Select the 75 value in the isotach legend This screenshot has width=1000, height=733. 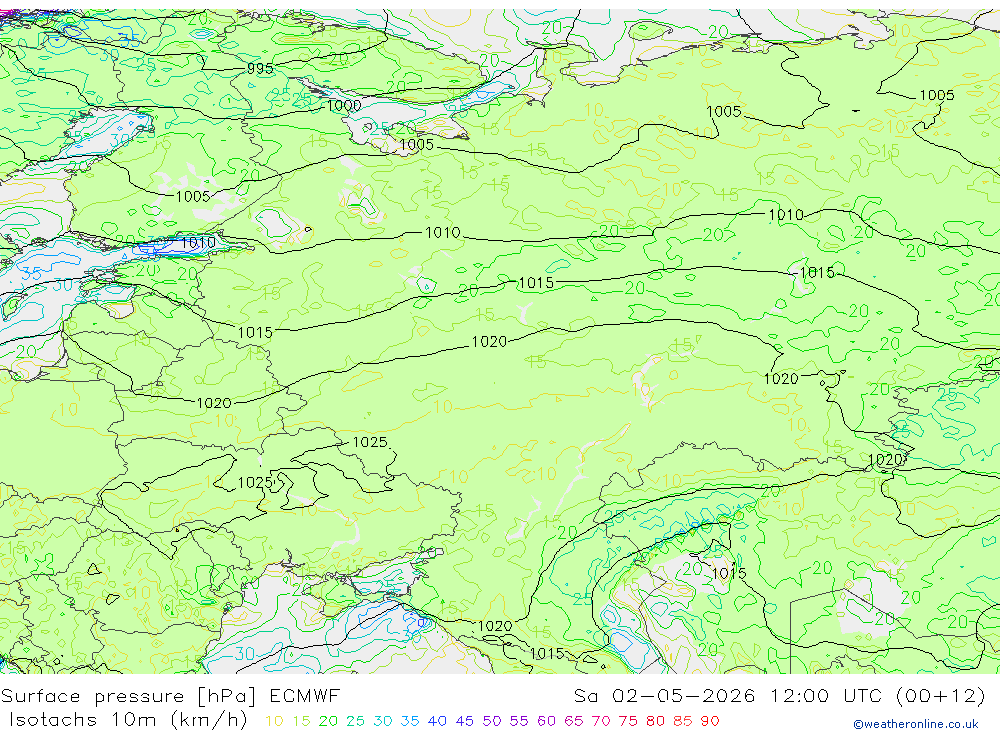point(628,722)
